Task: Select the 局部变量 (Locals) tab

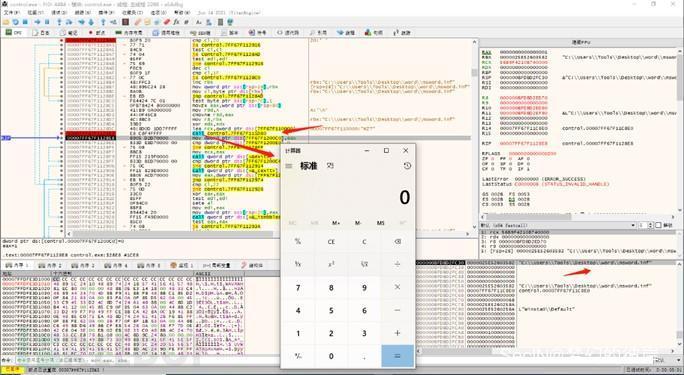Action: coord(217,265)
